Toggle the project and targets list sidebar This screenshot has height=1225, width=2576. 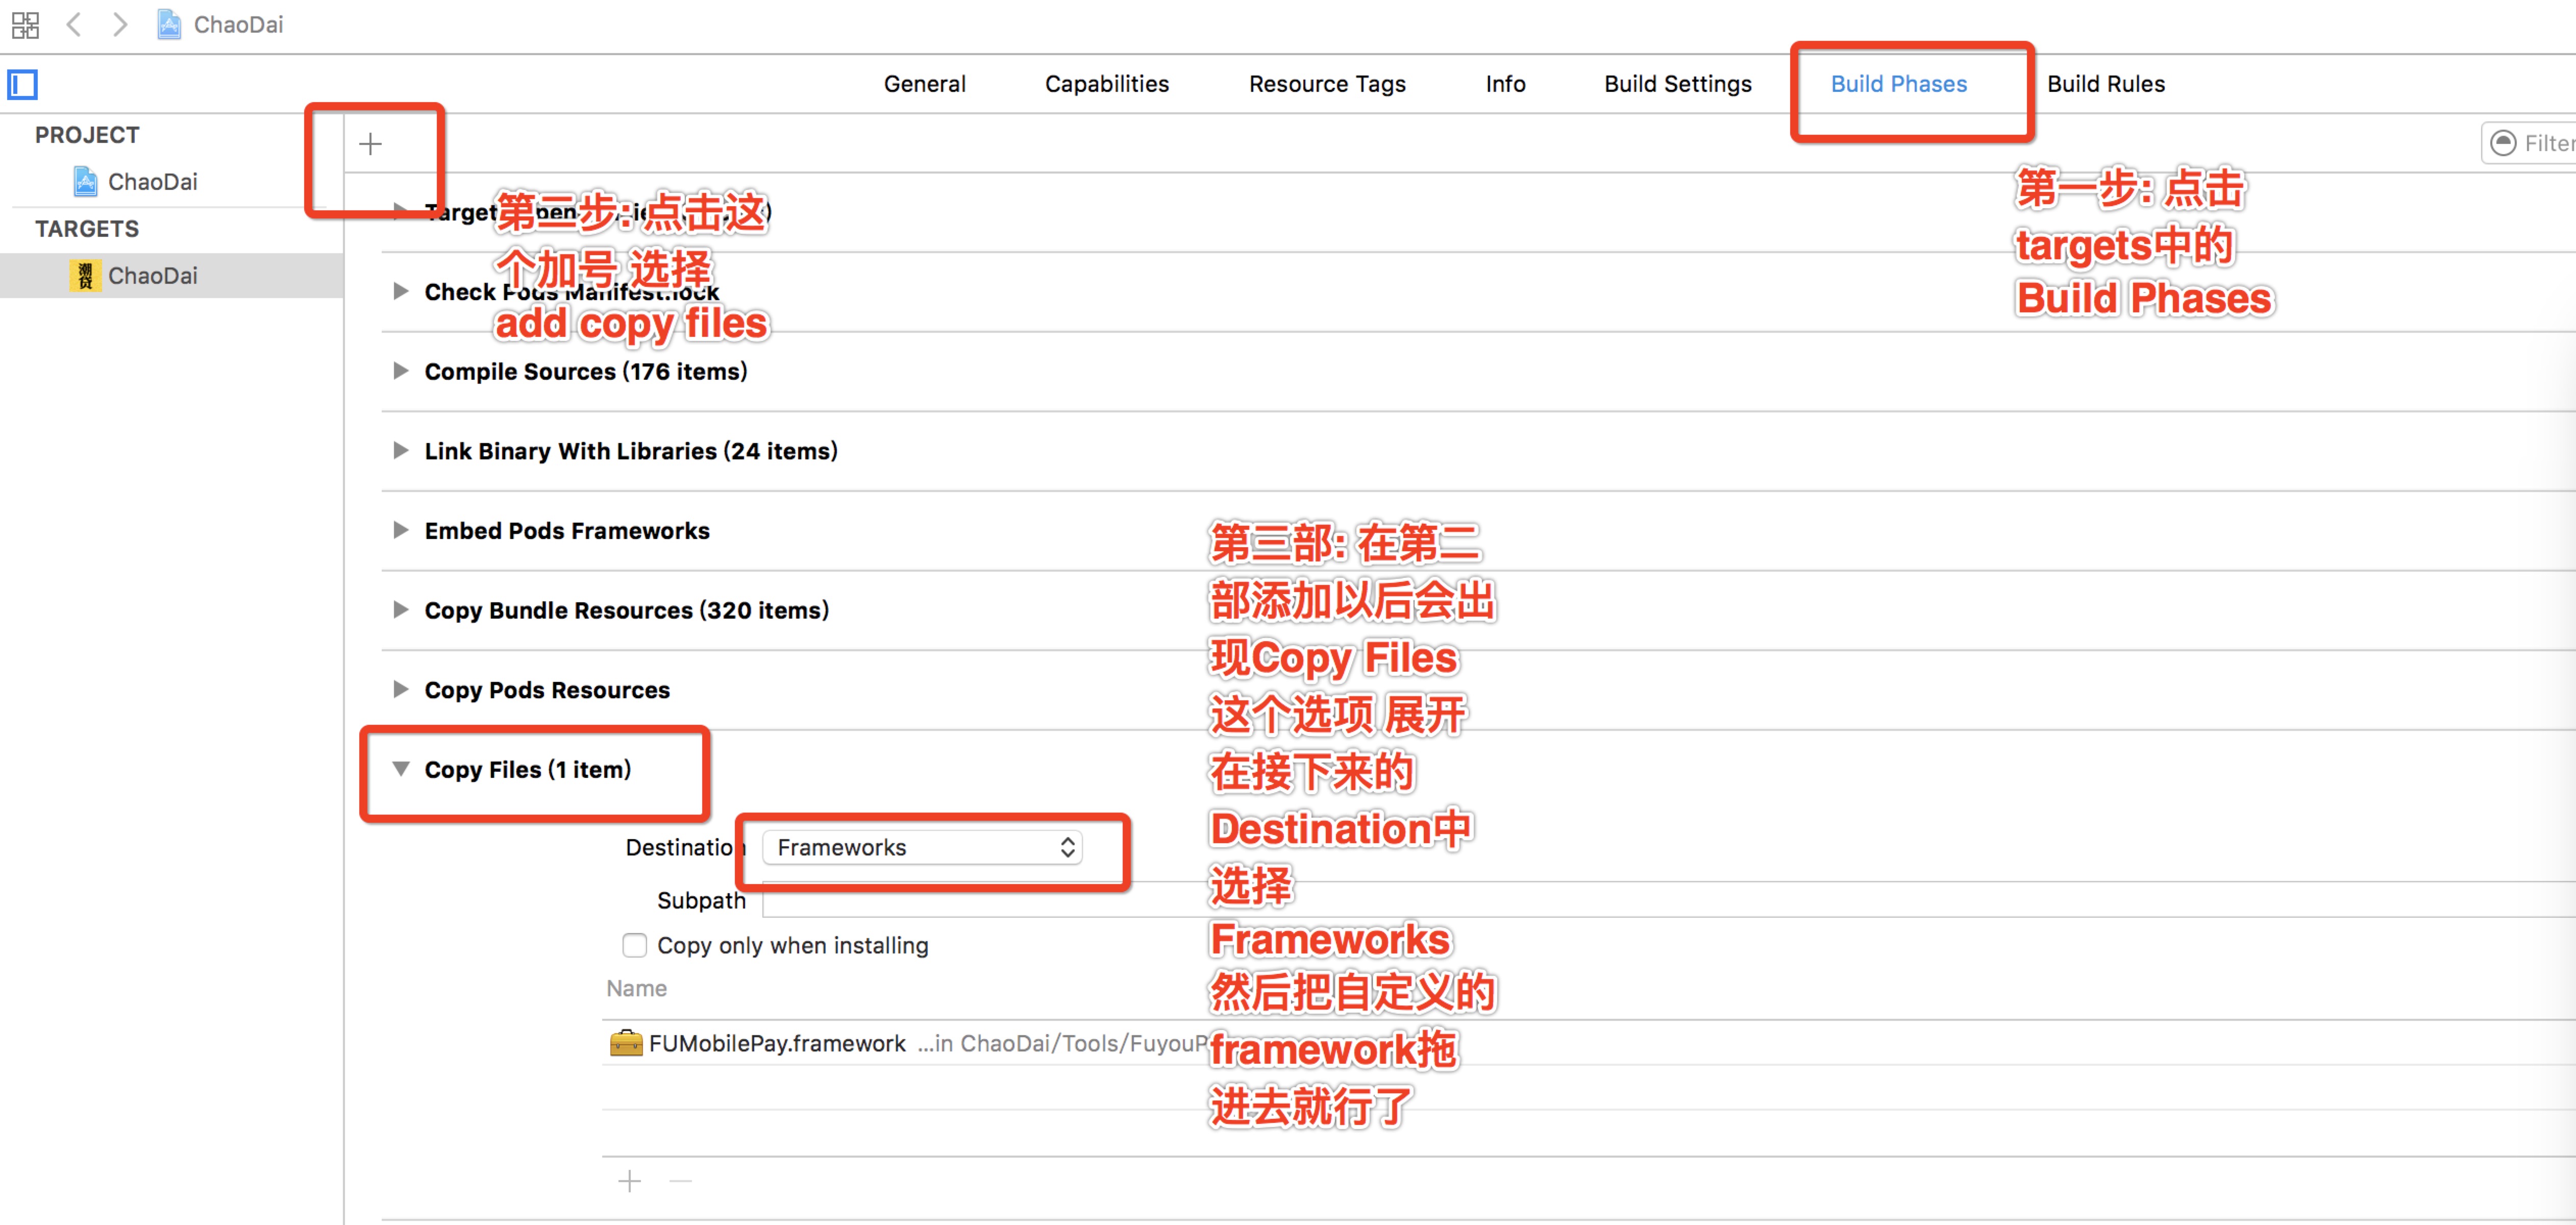click(x=22, y=84)
